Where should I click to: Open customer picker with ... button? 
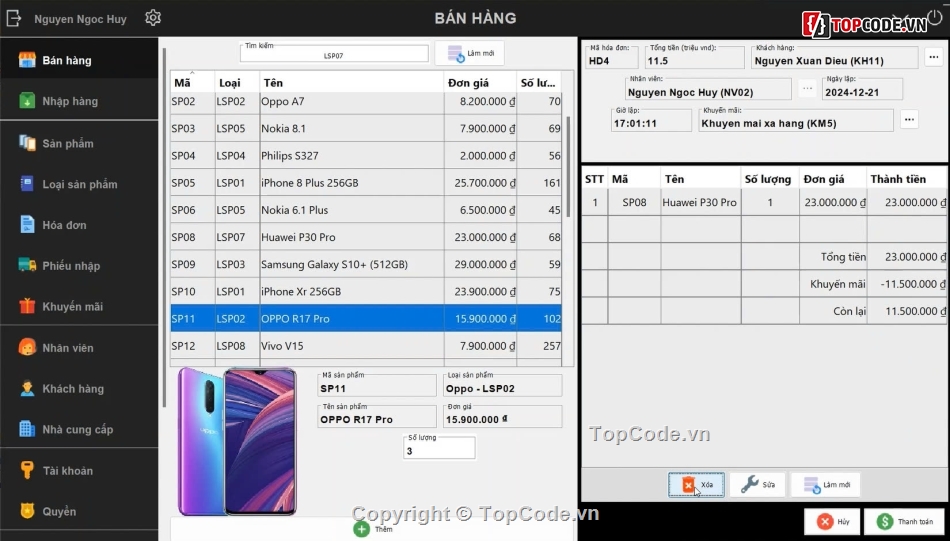pos(934,57)
